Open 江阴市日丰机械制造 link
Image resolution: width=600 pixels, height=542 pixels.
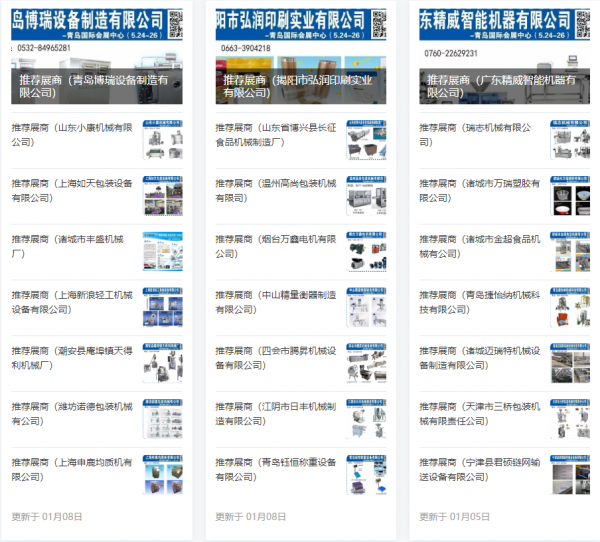click(x=276, y=414)
